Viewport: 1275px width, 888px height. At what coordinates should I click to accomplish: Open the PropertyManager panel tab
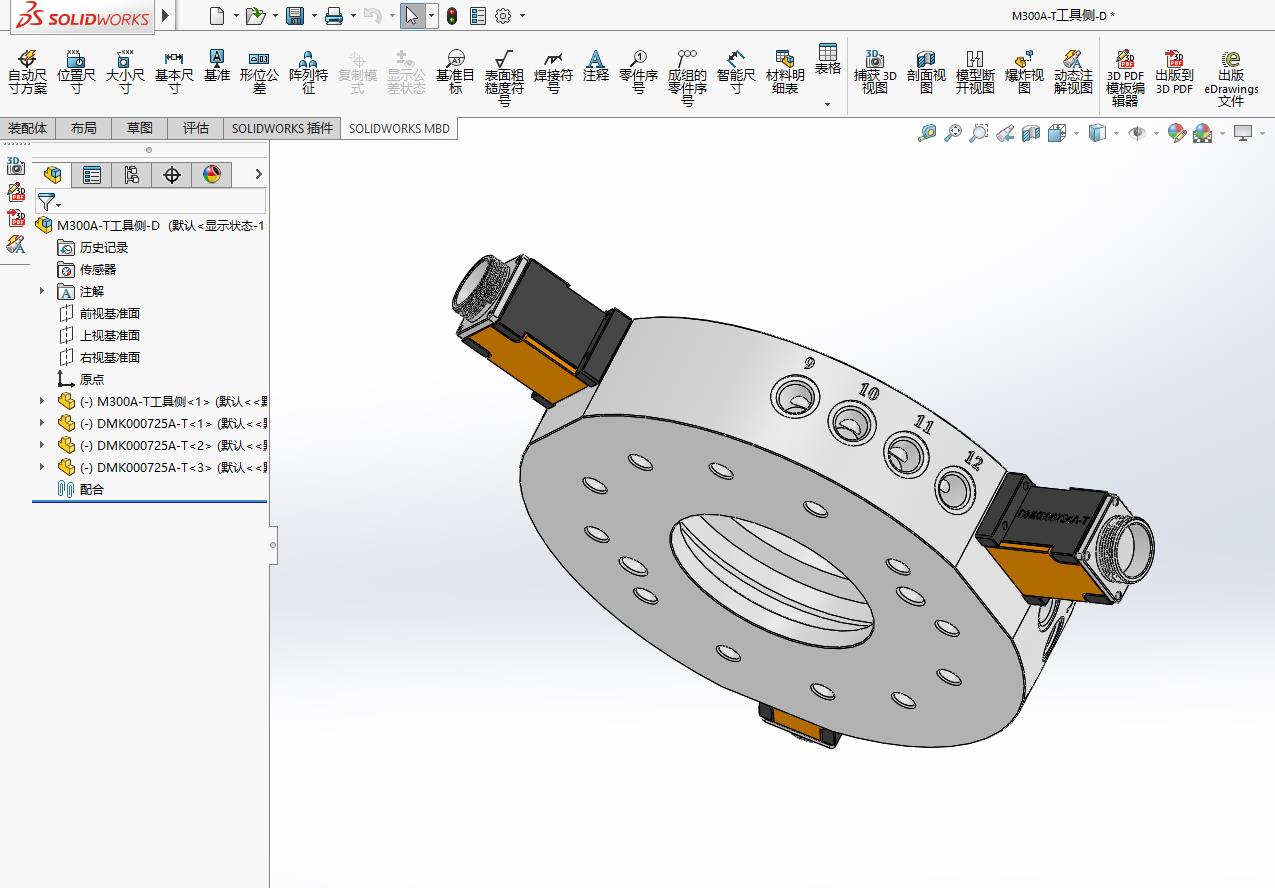point(92,175)
